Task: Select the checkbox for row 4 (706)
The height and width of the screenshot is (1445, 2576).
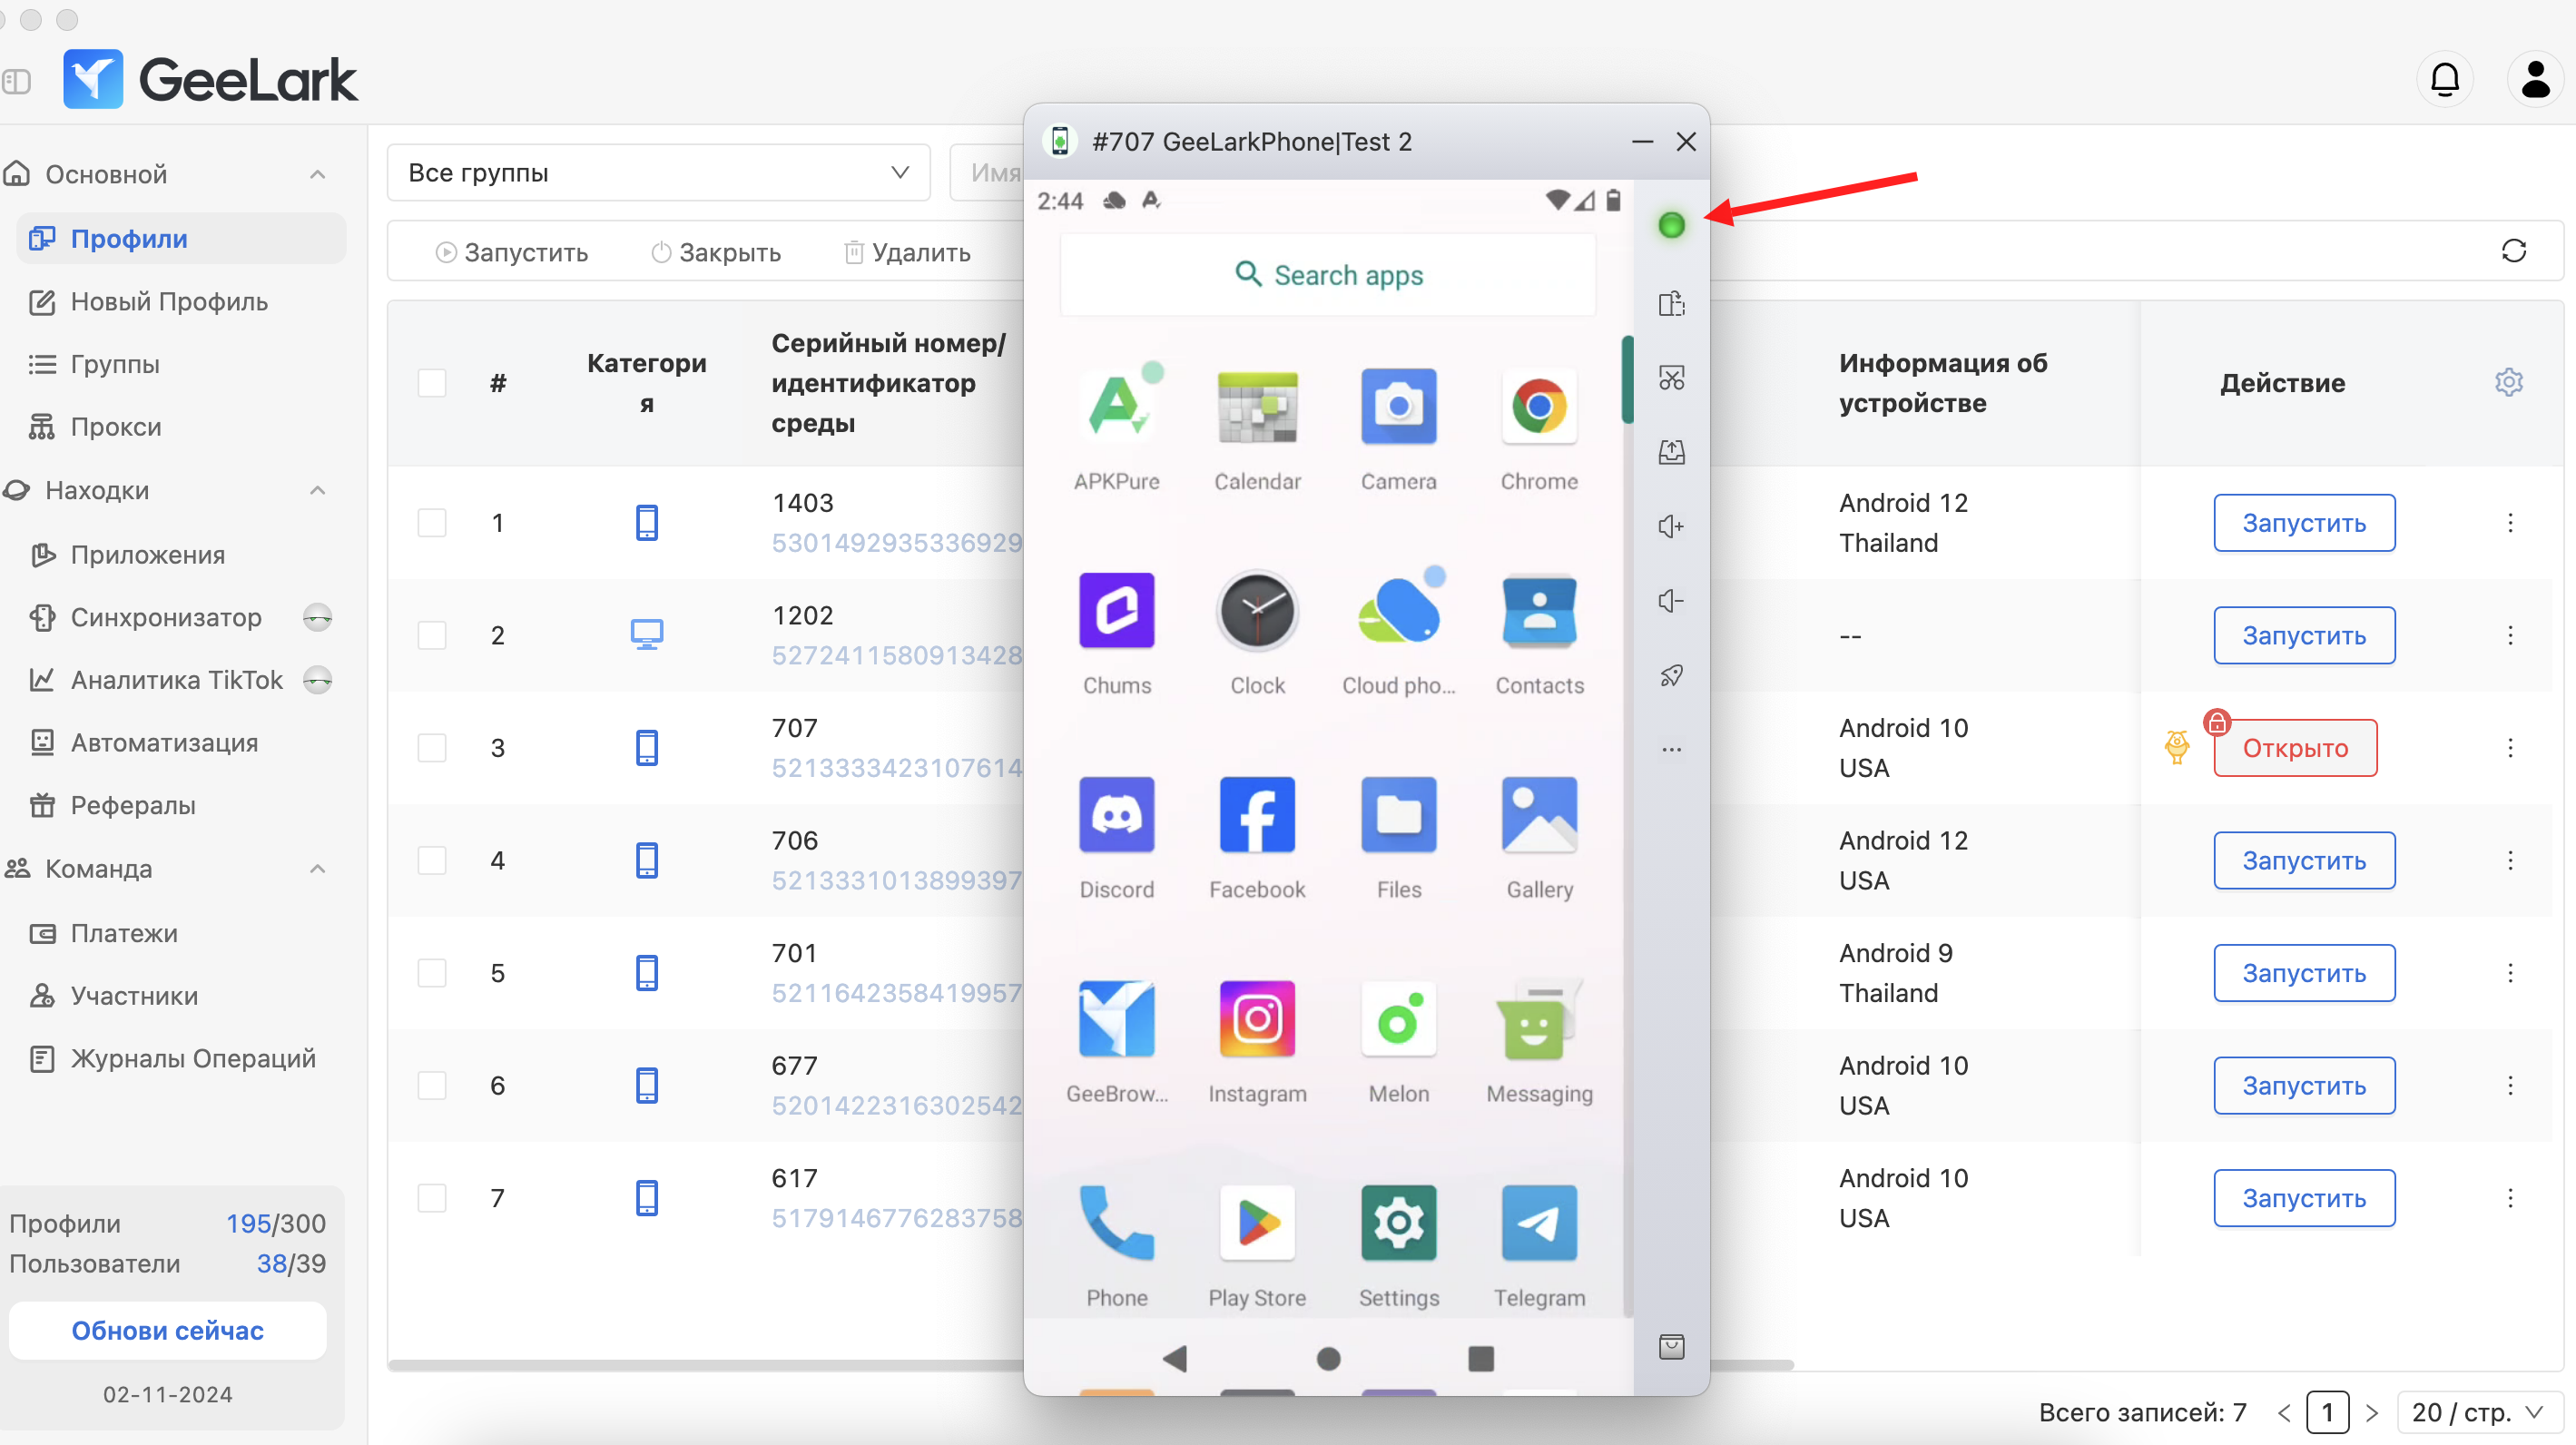Action: (432, 861)
